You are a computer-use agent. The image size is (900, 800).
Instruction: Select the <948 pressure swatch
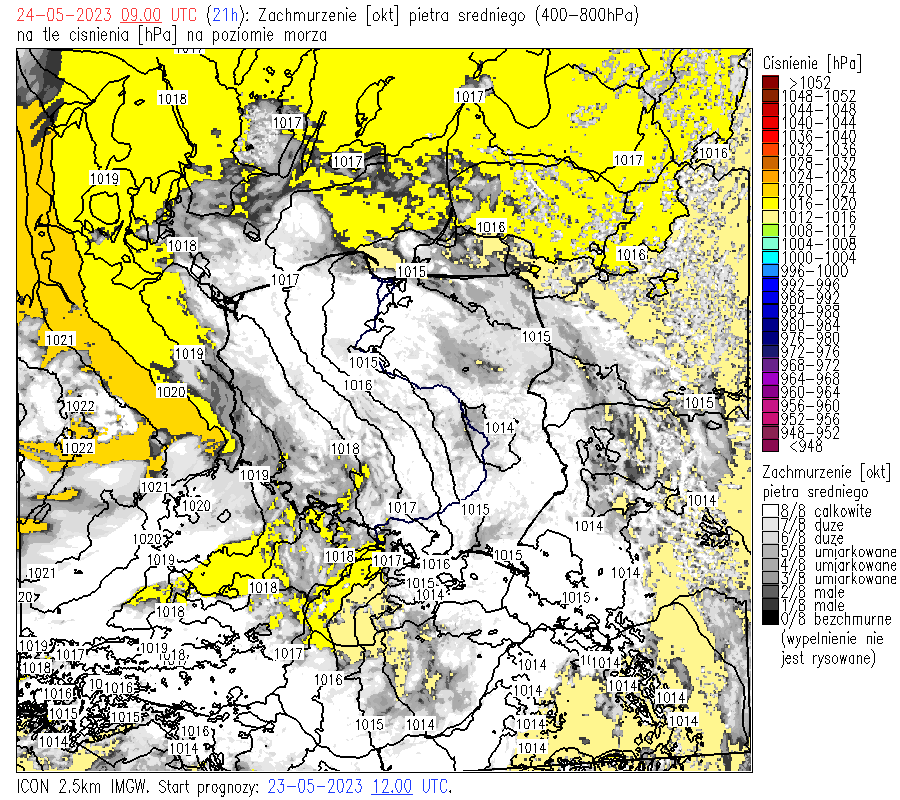tap(770, 446)
